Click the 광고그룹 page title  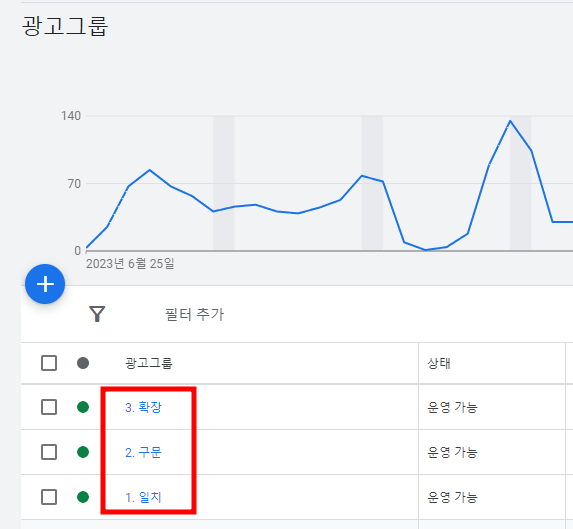65,26
